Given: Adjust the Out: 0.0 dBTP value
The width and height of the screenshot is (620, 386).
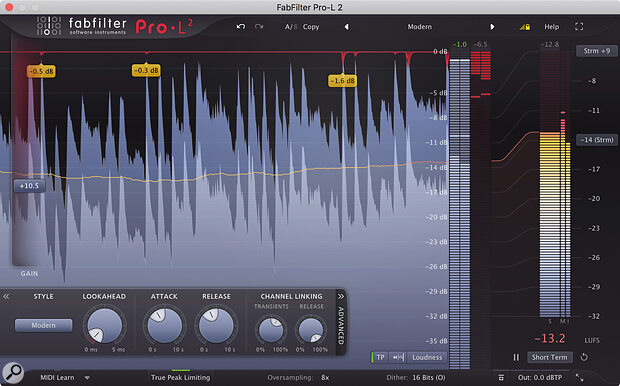Looking at the screenshot, I should [540, 378].
